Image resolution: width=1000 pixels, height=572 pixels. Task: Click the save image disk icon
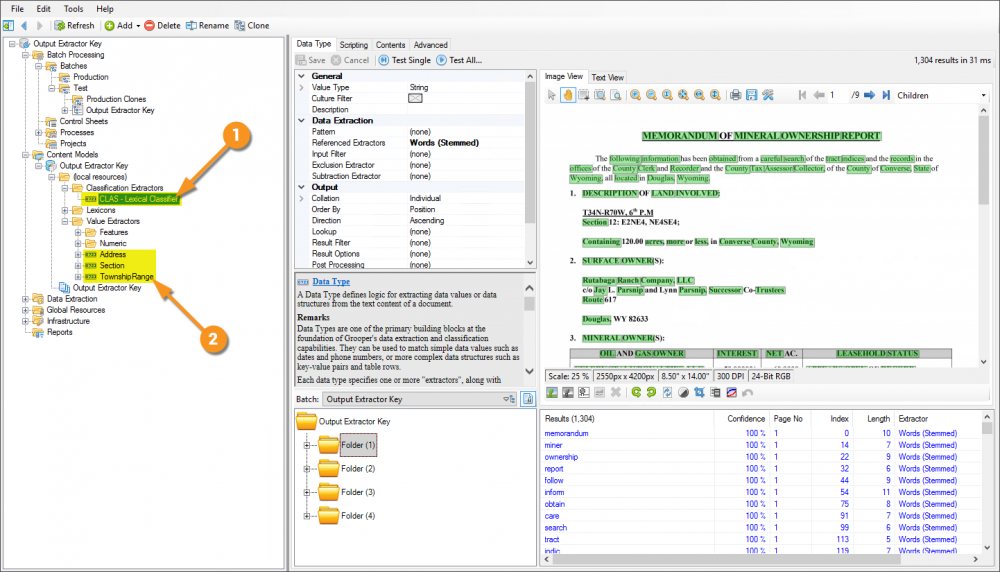pos(752,95)
